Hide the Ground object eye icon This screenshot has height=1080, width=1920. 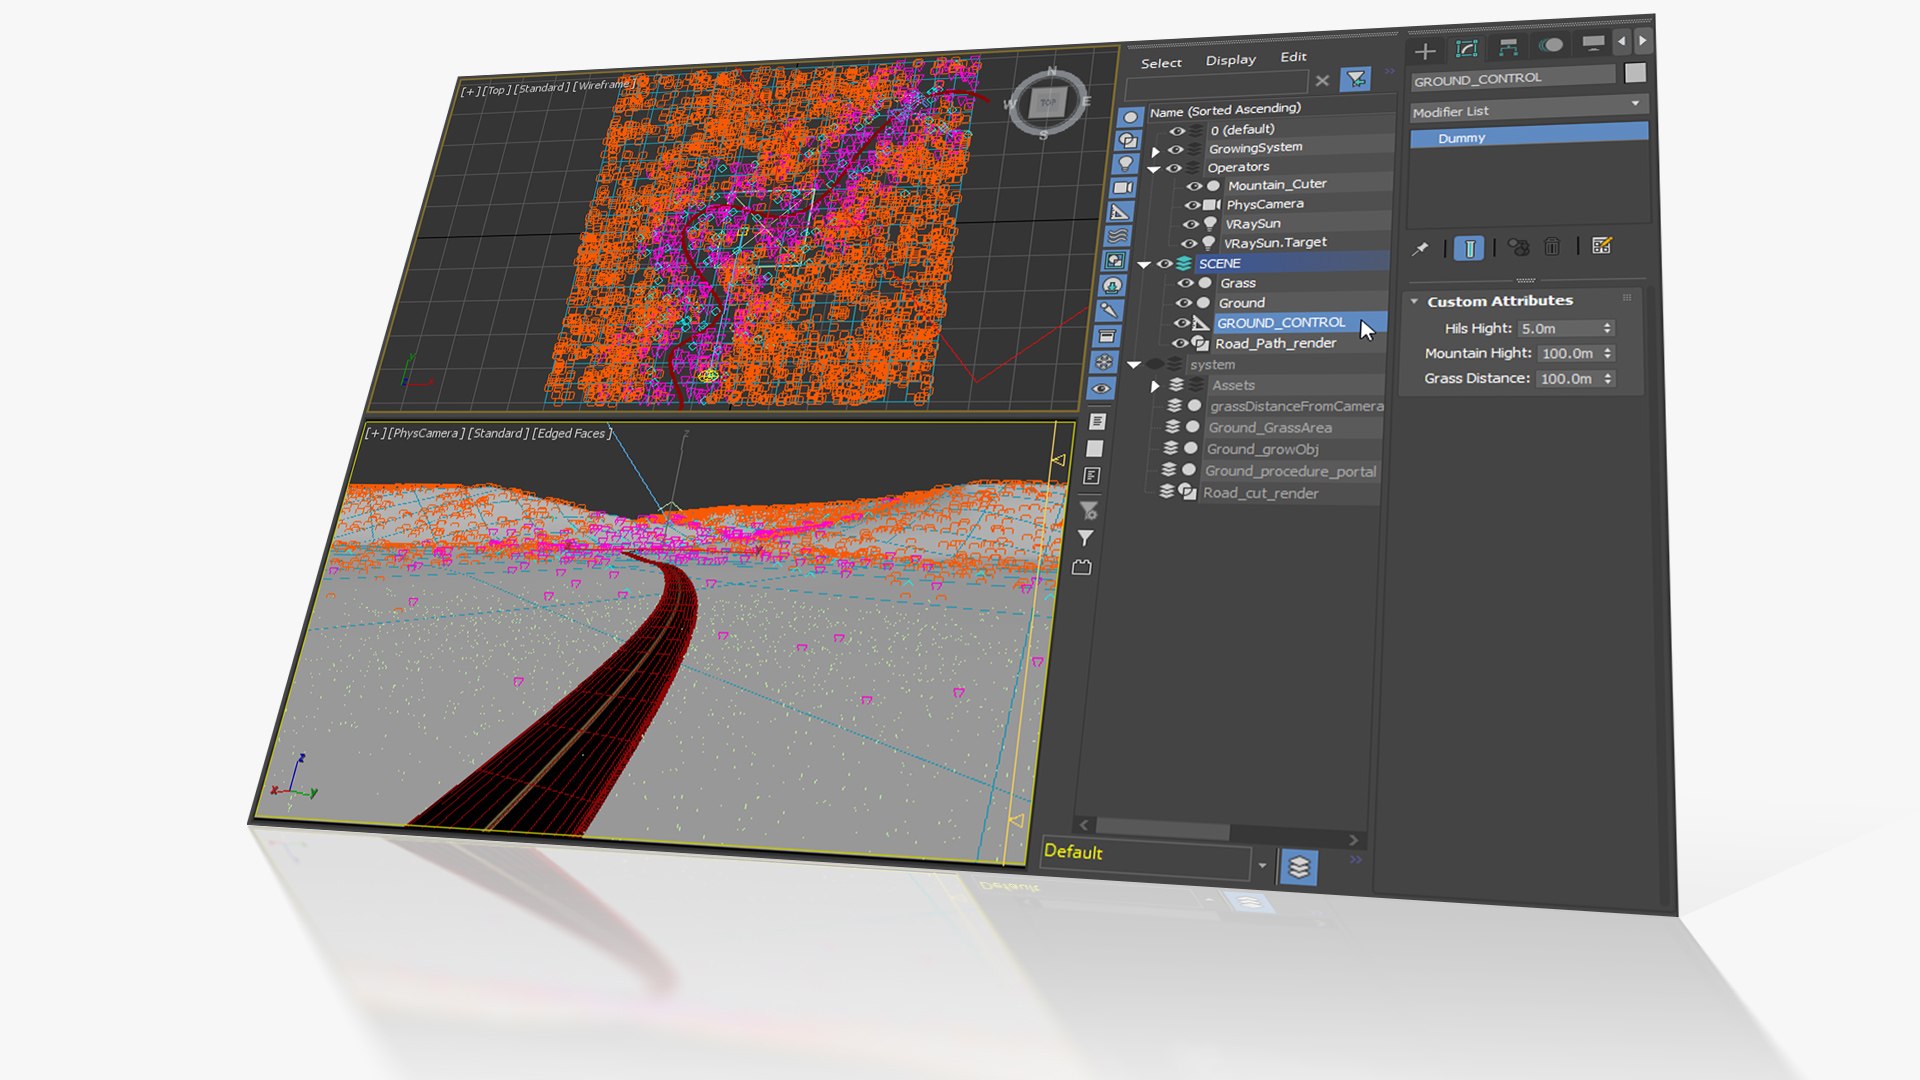coord(1184,303)
